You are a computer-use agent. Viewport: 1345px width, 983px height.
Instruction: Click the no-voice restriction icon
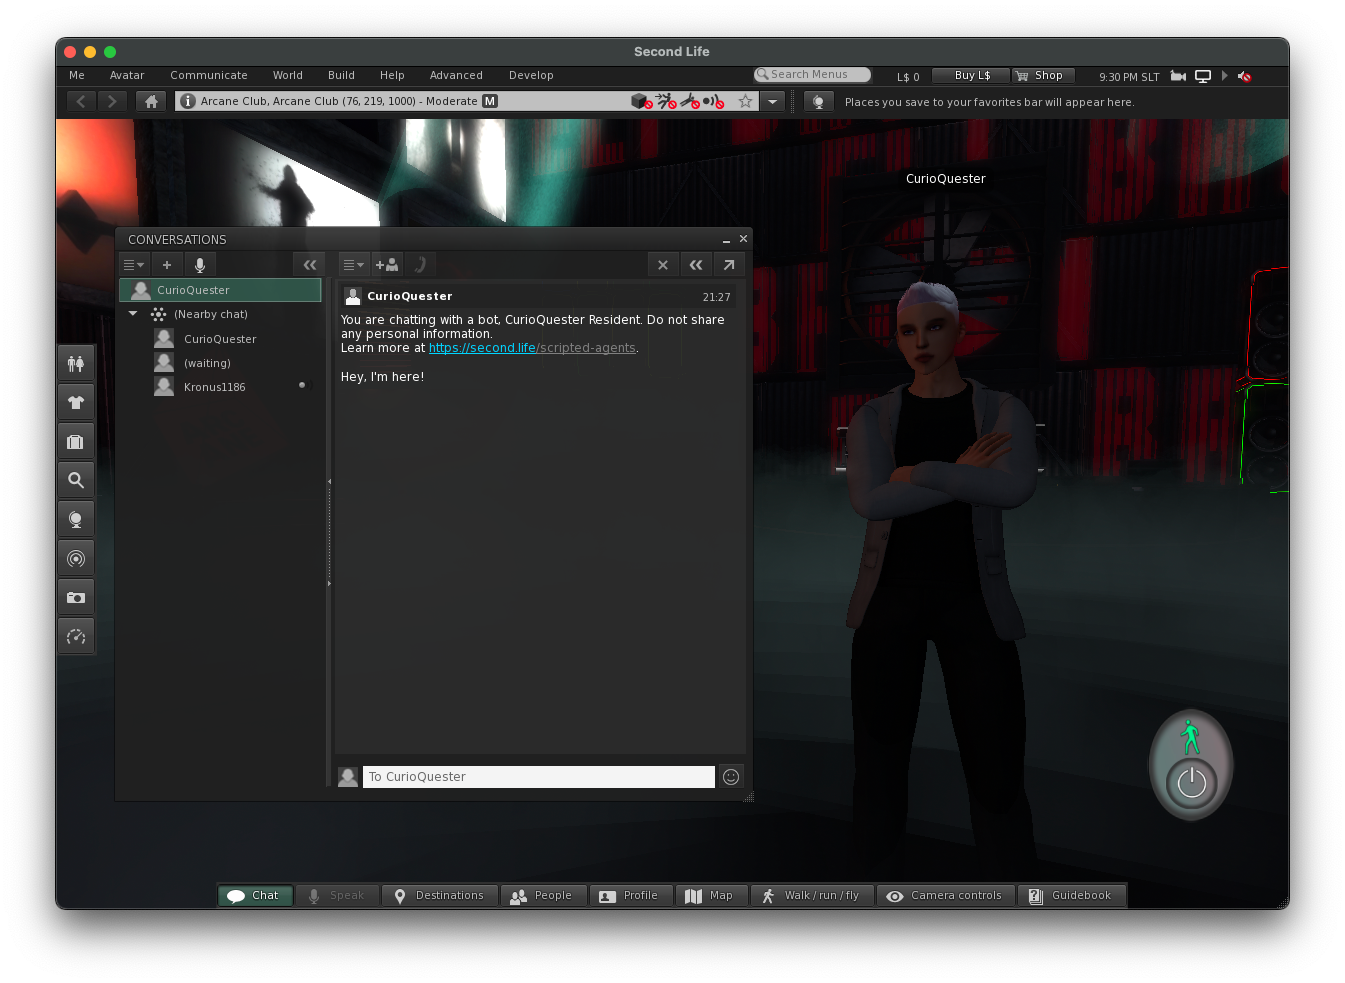coord(714,101)
